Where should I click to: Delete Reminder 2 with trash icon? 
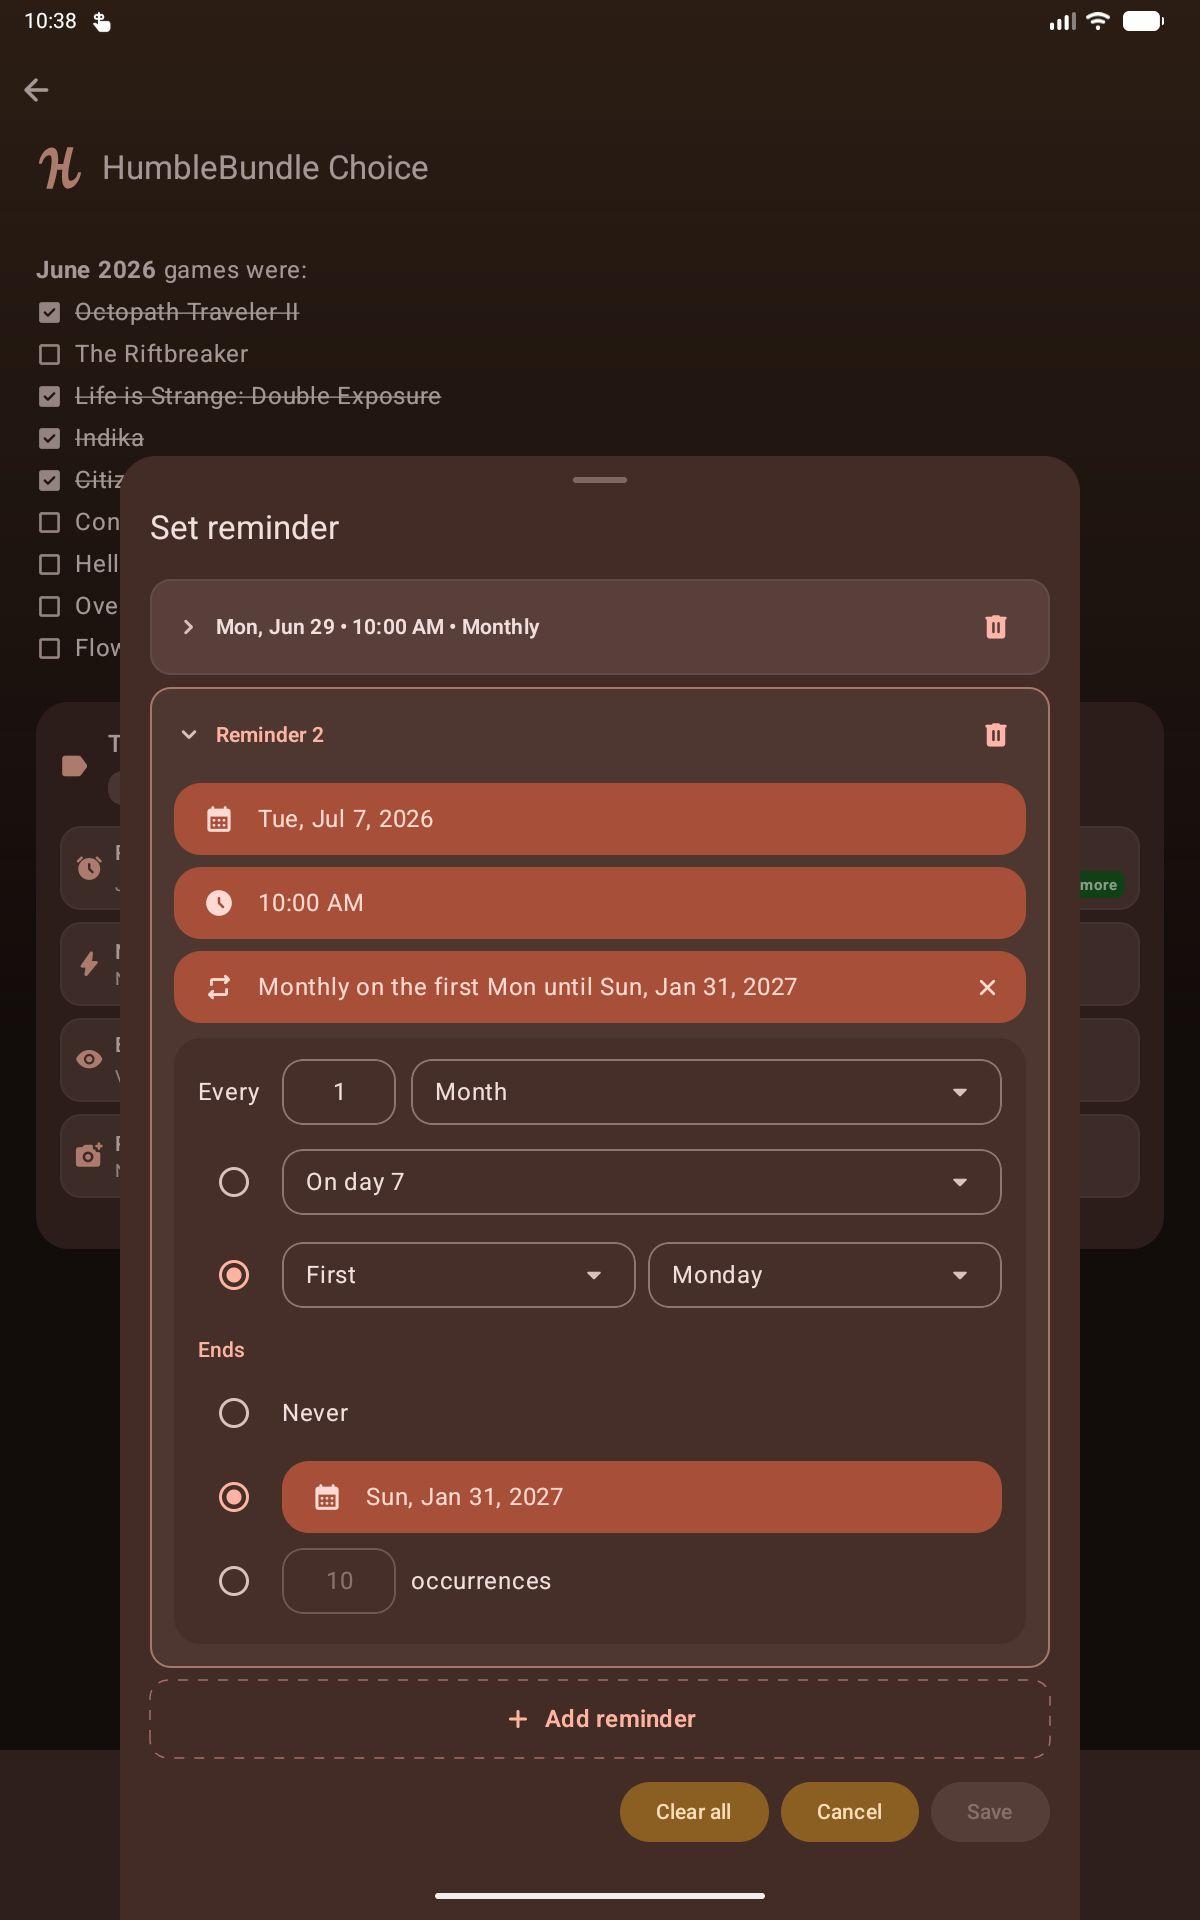click(x=995, y=735)
